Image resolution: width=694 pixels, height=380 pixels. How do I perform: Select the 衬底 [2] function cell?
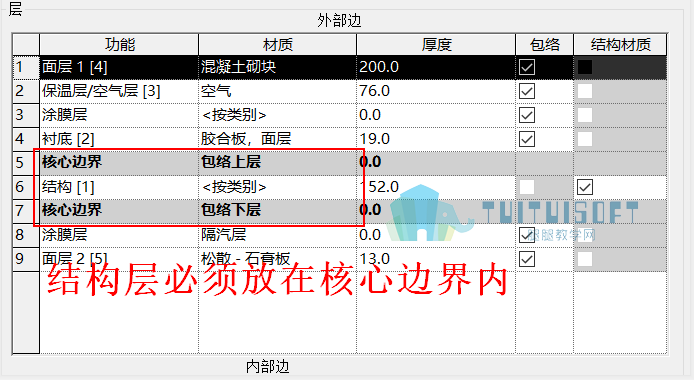click(119, 139)
